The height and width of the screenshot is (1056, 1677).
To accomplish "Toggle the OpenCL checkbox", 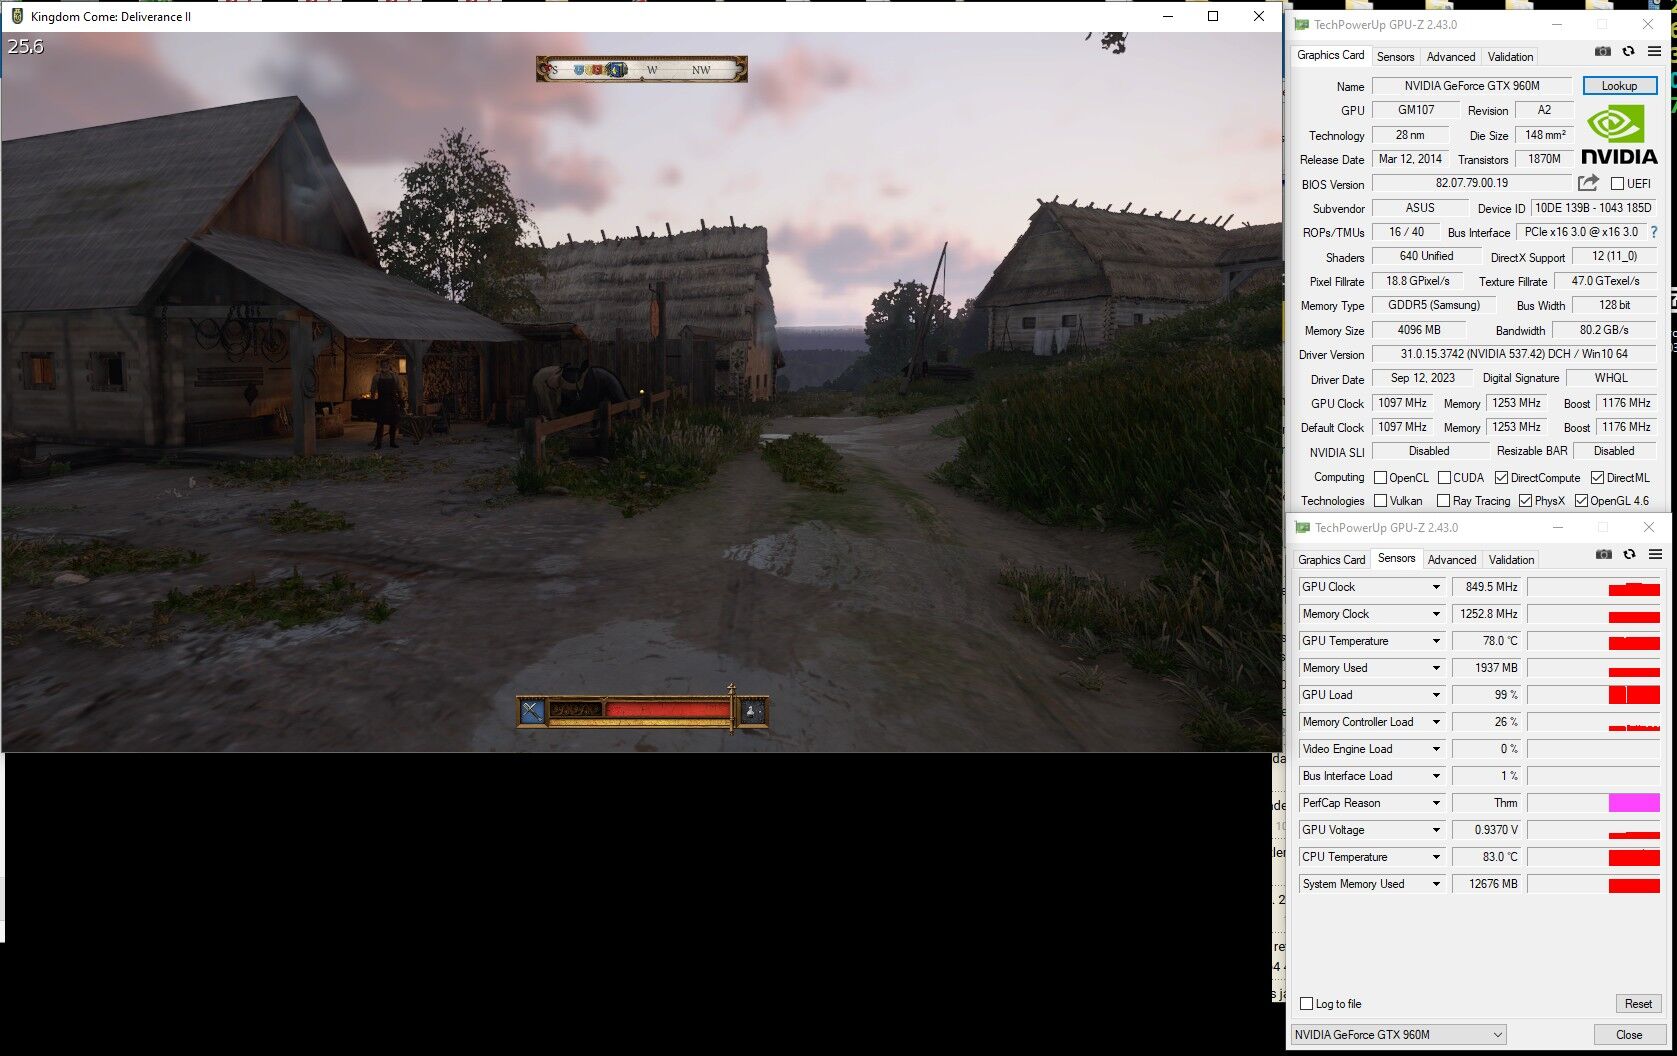I will point(1380,478).
